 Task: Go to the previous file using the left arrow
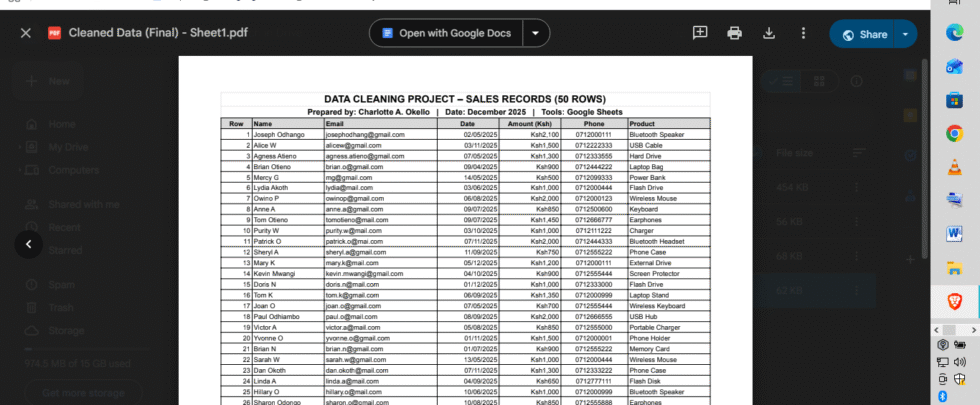coord(28,243)
